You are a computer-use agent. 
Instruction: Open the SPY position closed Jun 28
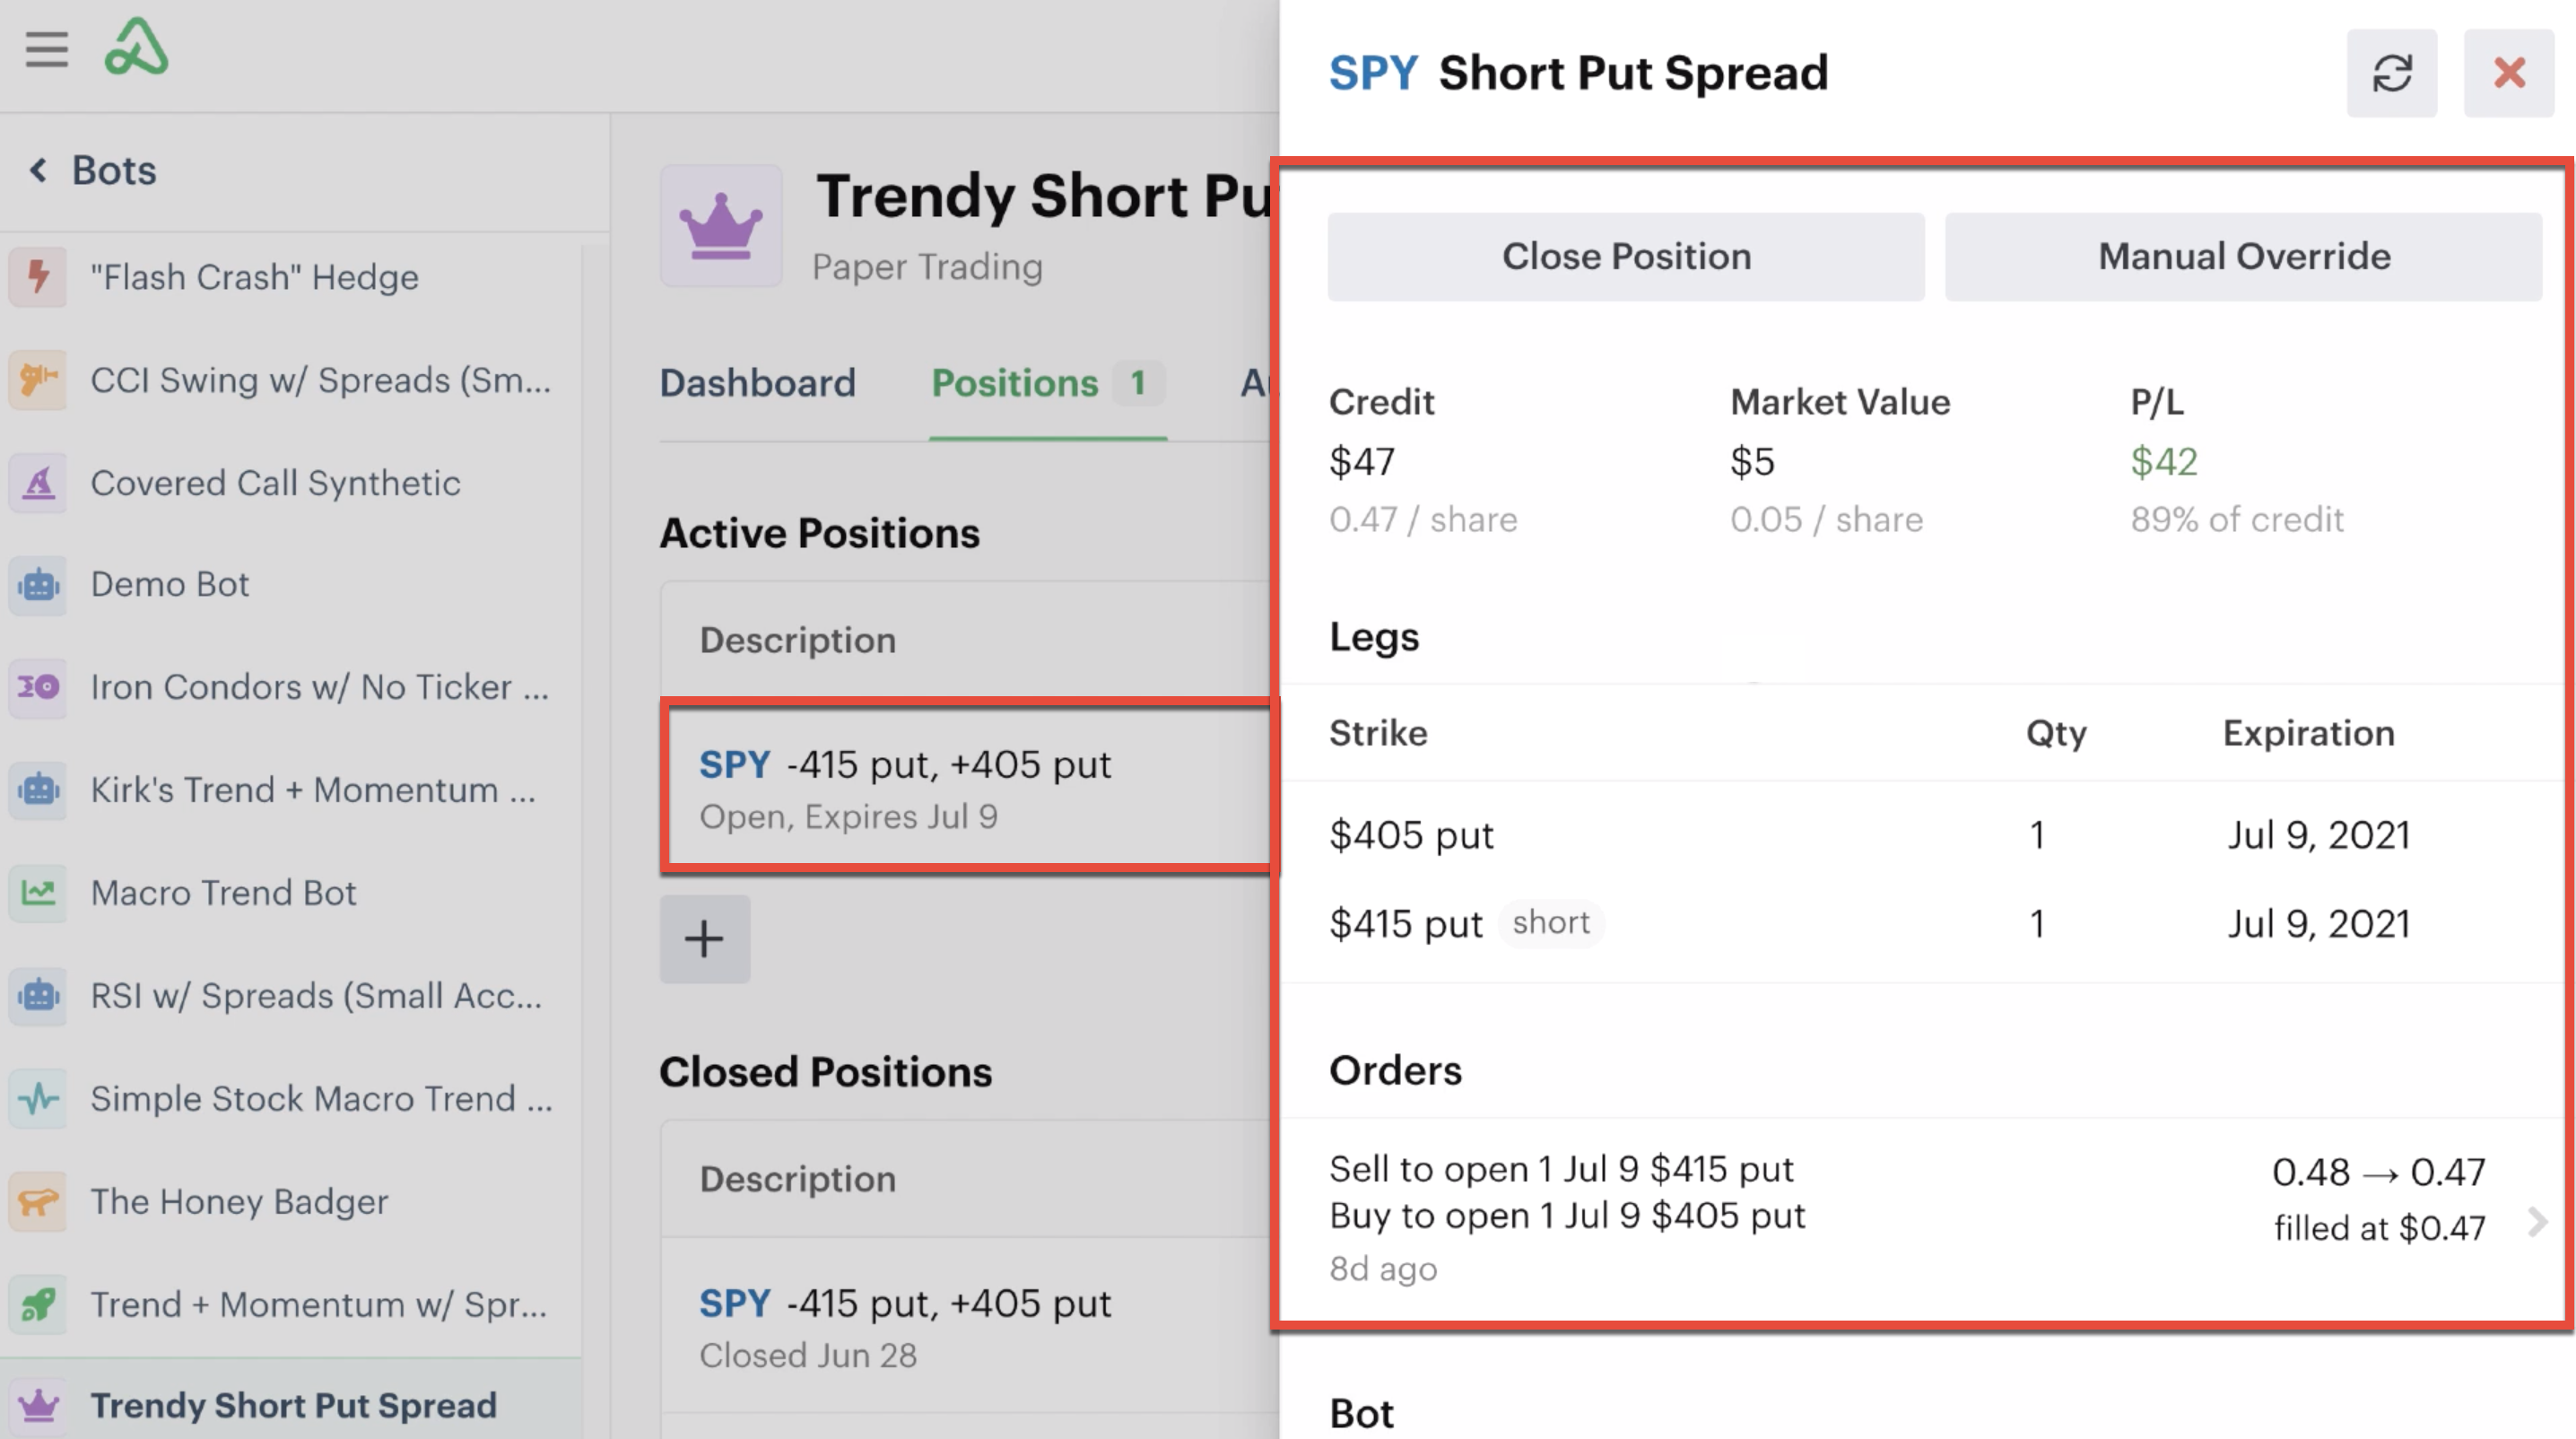904,1326
